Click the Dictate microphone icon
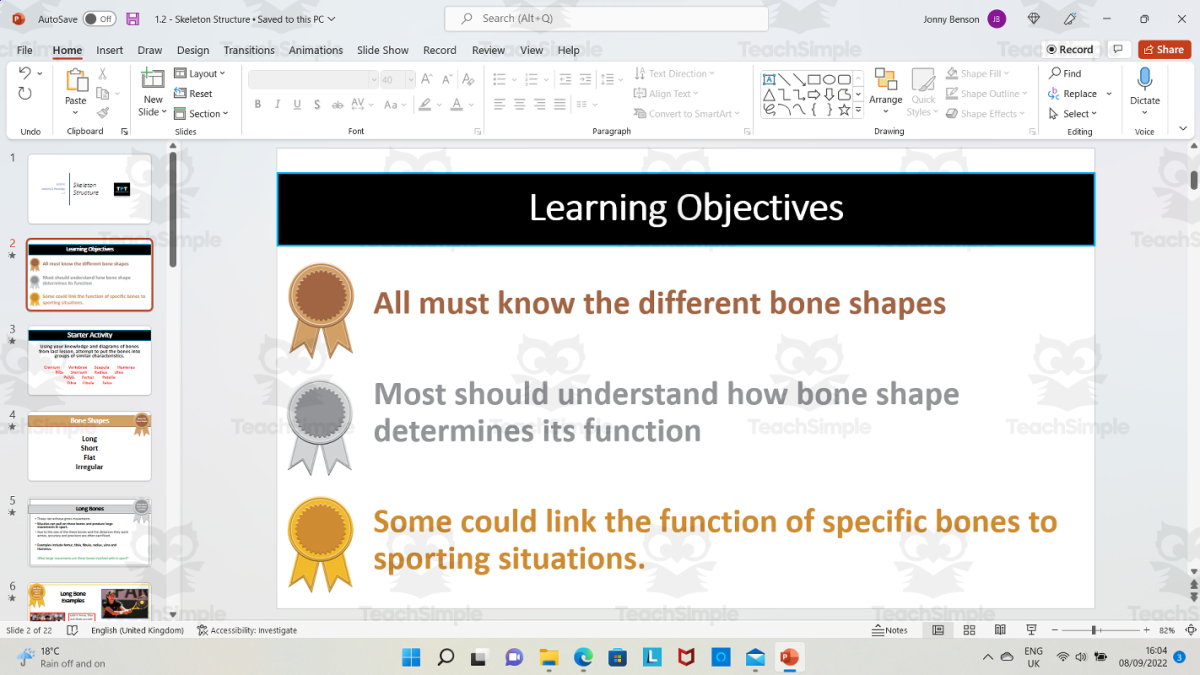Viewport: 1200px width, 675px height. 1145,80
